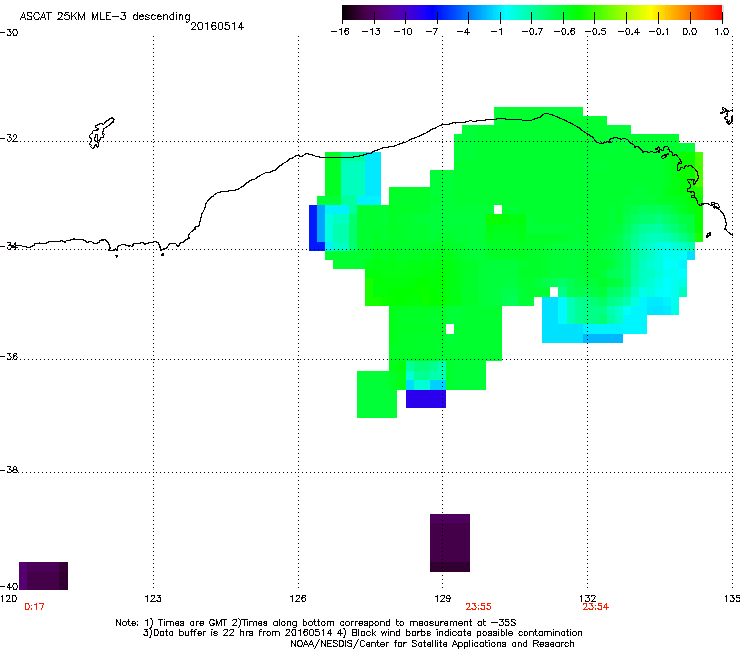The image size is (740, 650).
Task: Click the red "23:54" swath time
Action: click(x=596, y=607)
